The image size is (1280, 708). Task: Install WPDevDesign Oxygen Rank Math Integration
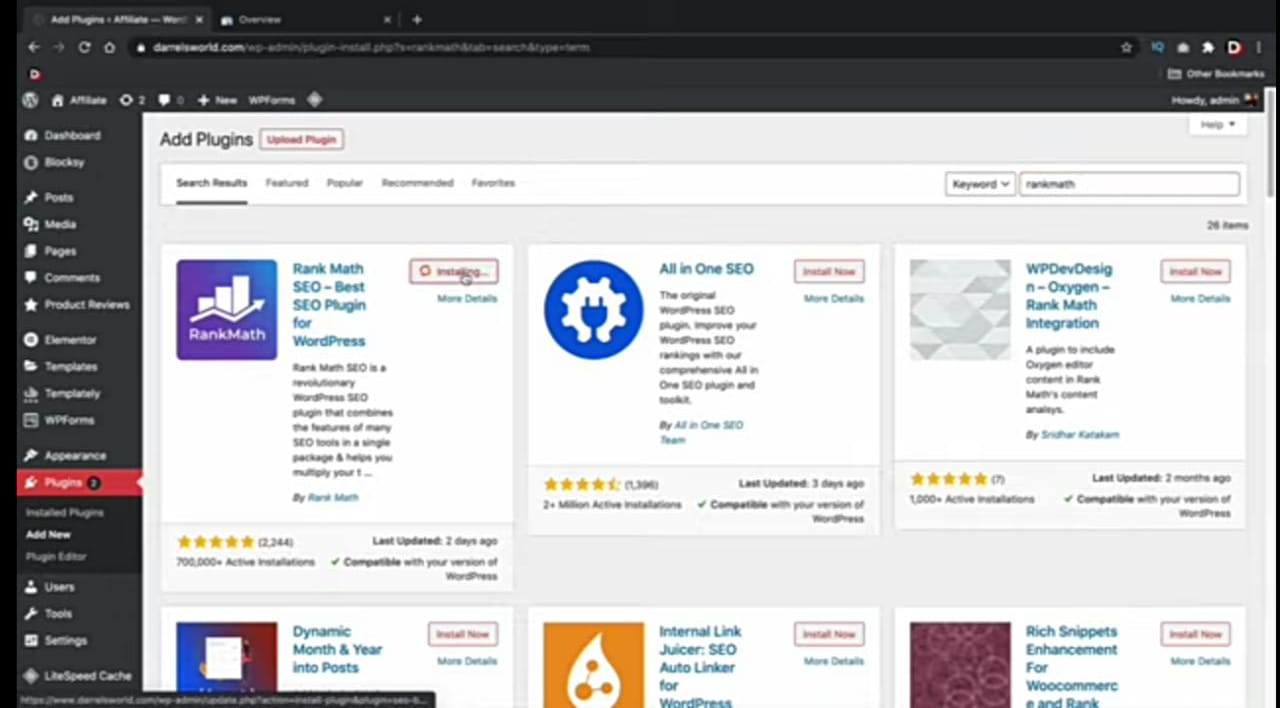tap(1196, 271)
